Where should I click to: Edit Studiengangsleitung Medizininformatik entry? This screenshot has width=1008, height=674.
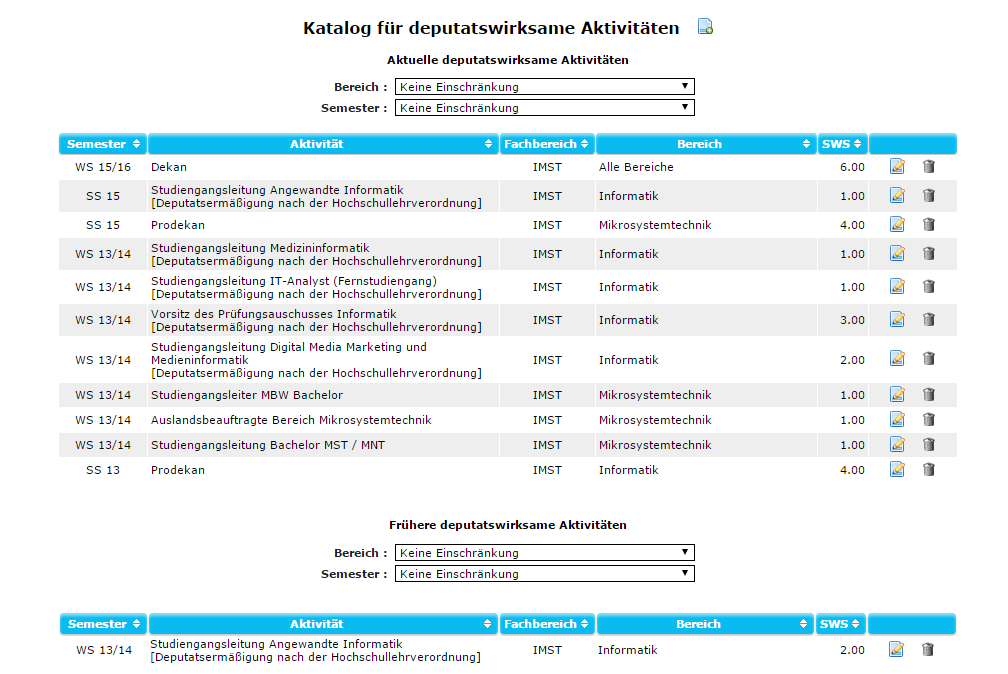(x=897, y=253)
